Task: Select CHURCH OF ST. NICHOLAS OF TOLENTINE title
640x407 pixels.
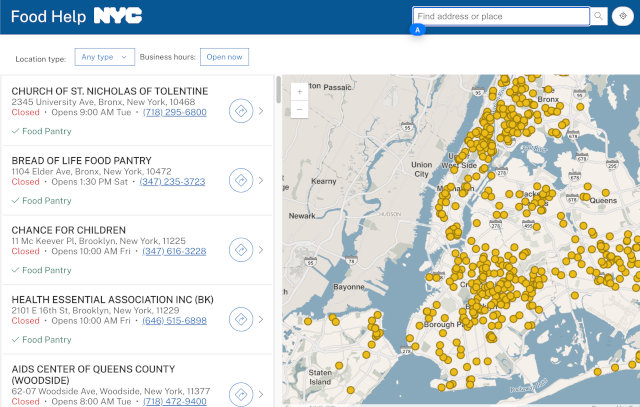Action: 110,91
